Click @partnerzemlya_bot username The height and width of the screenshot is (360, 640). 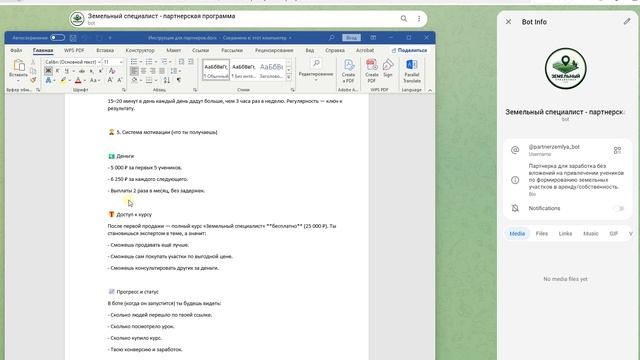tap(554, 147)
